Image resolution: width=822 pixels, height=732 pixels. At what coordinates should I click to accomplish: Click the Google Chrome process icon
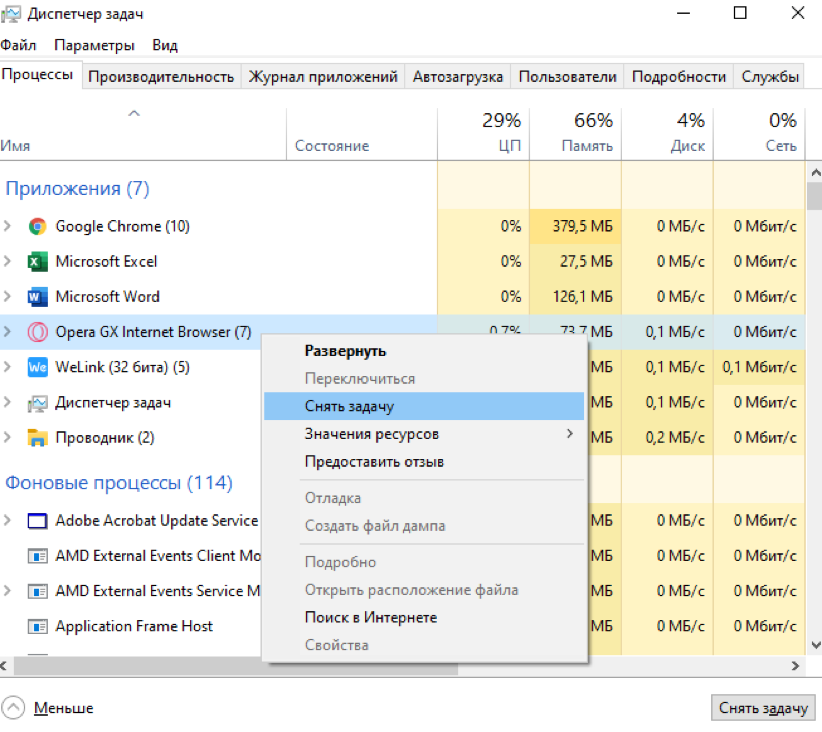pos(37,227)
